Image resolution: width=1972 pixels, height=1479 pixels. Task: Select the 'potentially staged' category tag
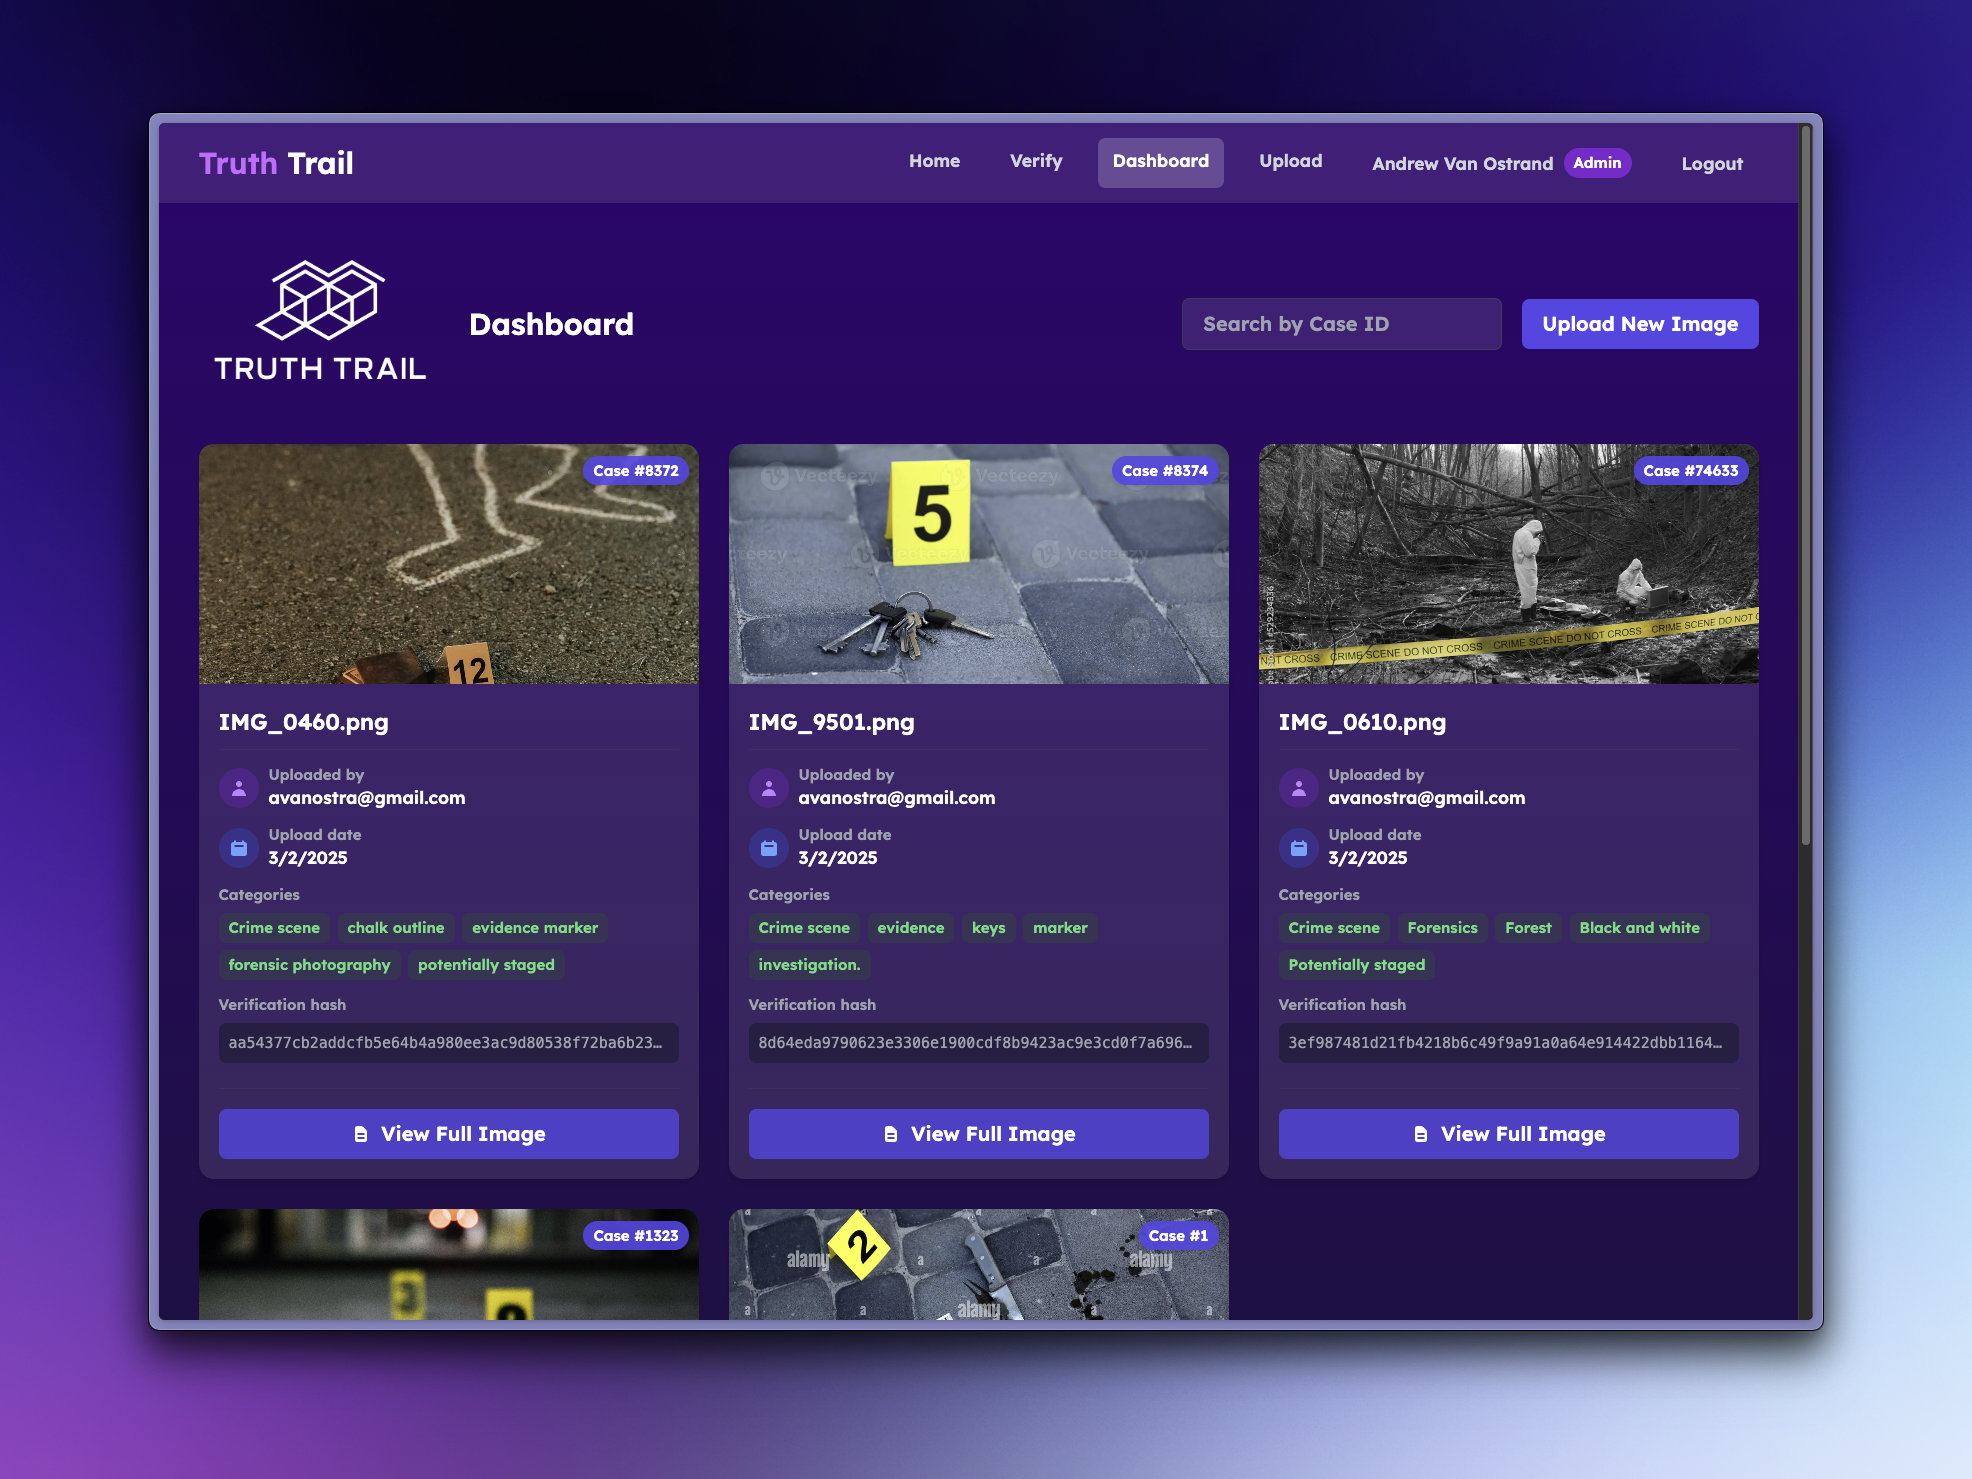coord(486,965)
